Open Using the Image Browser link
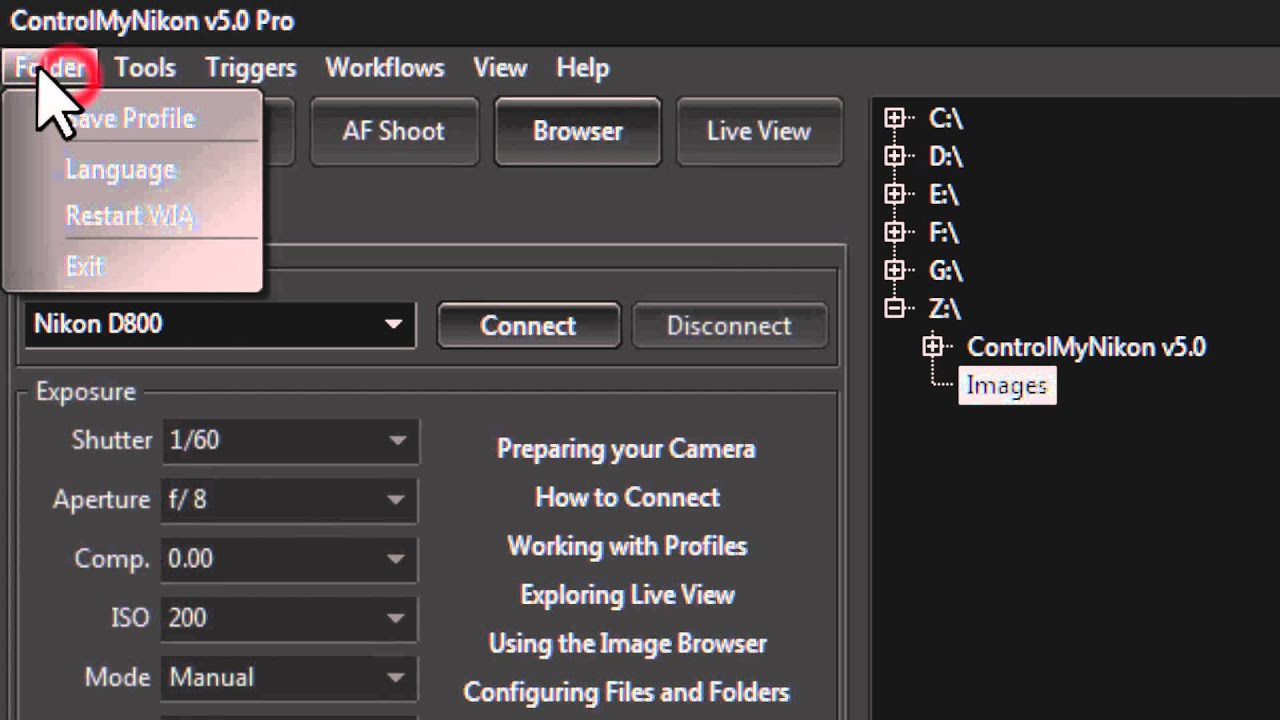Image resolution: width=1280 pixels, height=720 pixels. click(x=627, y=644)
